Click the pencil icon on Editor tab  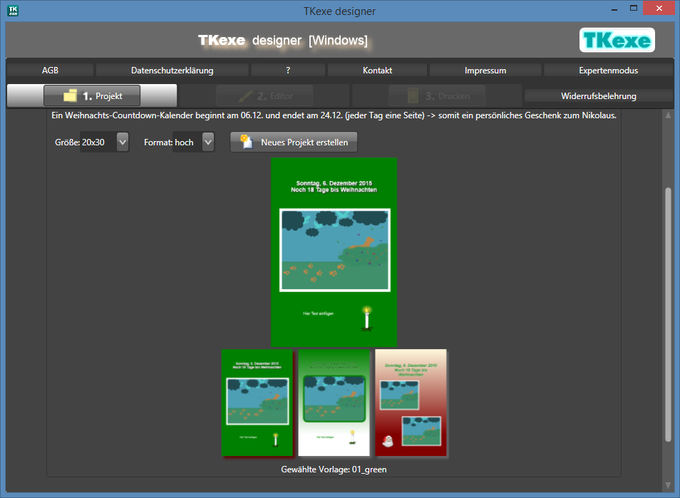pos(246,96)
